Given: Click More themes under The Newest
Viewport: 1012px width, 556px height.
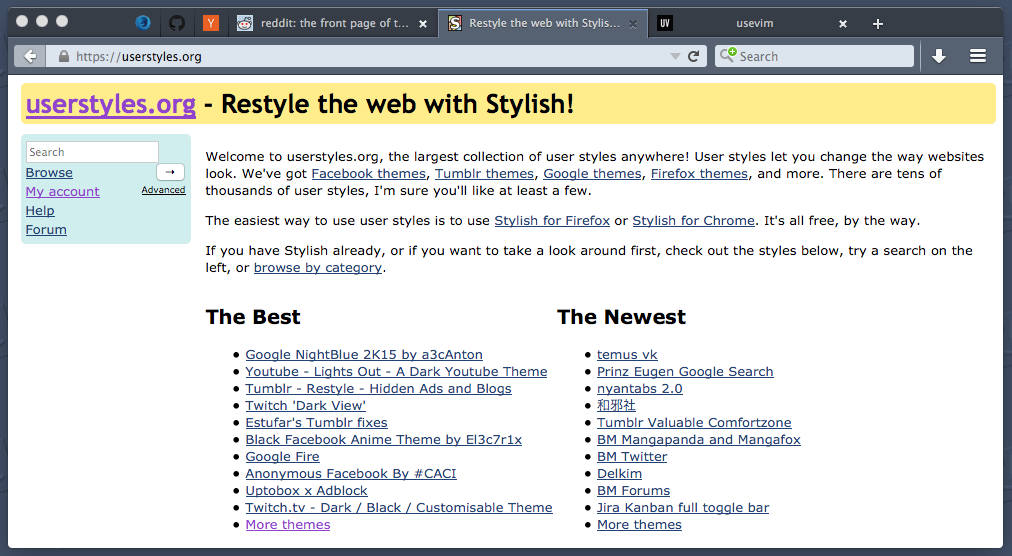Looking at the screenshot, I should 639,525.
